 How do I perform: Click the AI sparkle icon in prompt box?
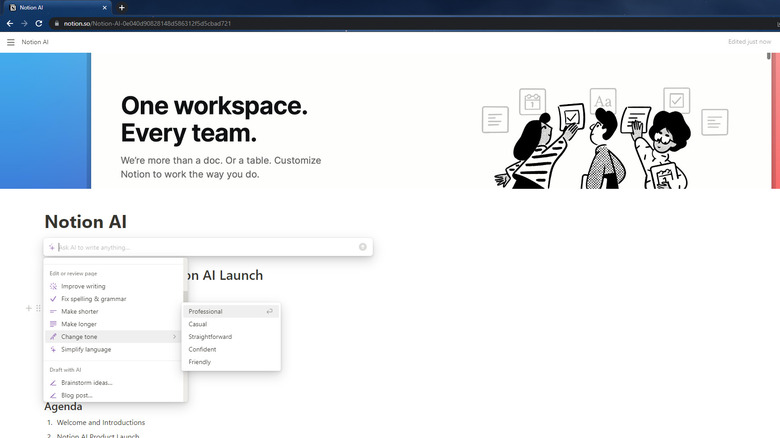tap(52, 247)
